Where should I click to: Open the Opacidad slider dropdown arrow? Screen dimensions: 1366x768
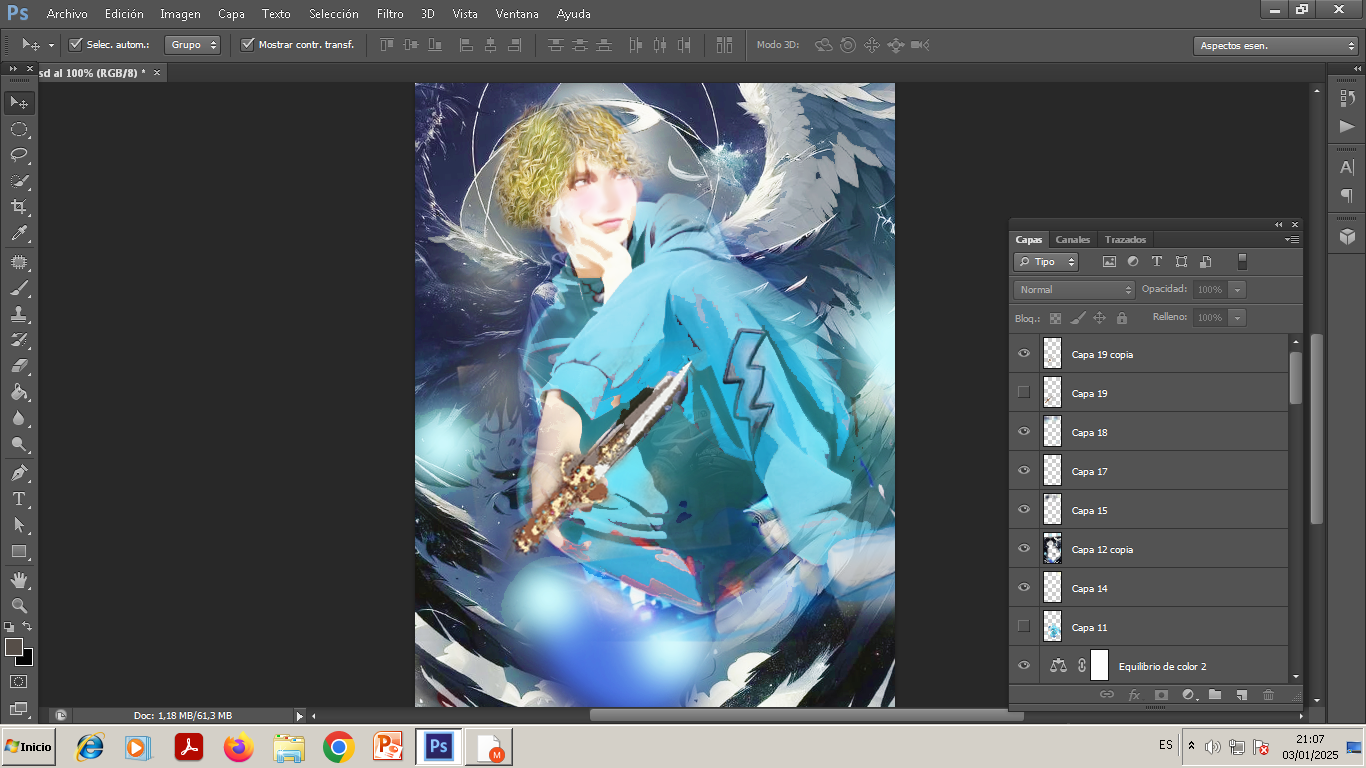(1237, 290)
